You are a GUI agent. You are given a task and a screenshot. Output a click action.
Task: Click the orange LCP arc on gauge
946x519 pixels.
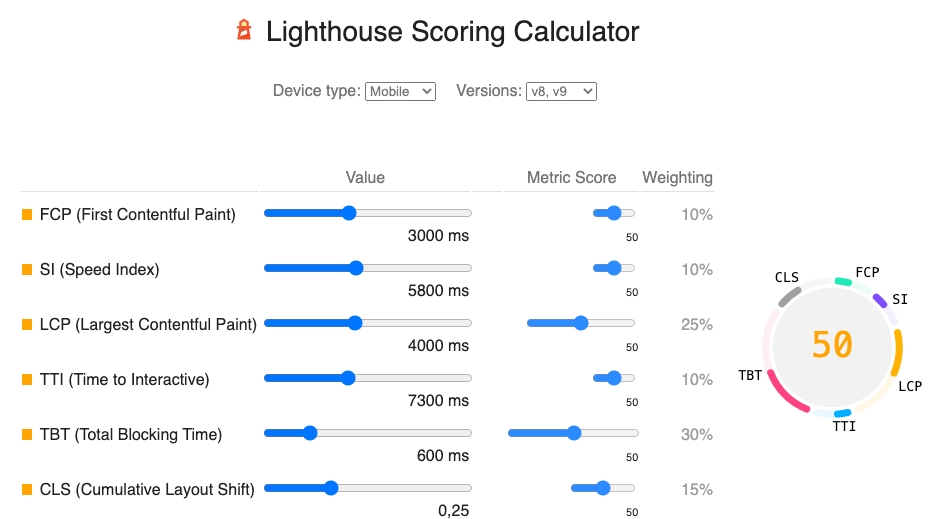coord(898,352)
